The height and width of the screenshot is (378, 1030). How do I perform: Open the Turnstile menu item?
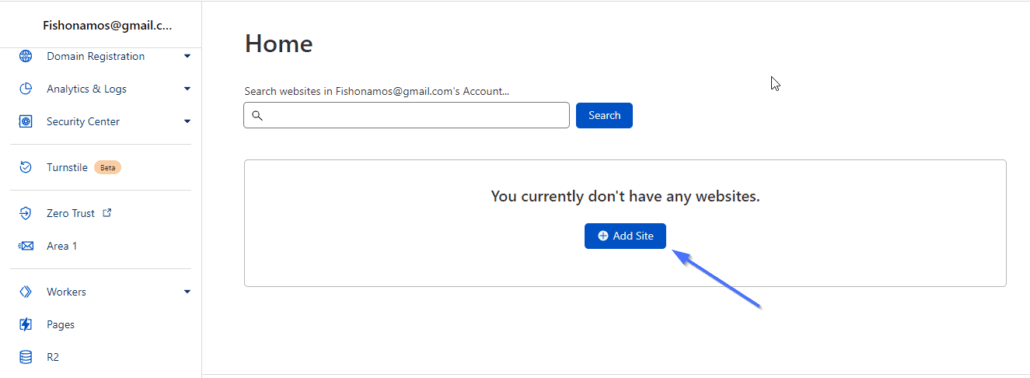click(x=67, y=168)
